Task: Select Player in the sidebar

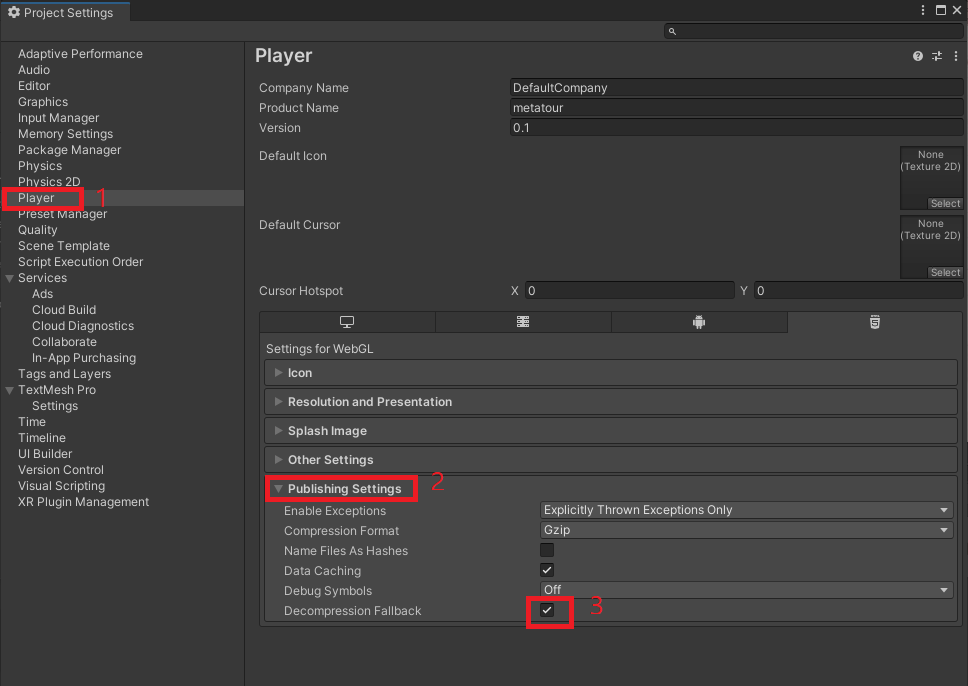Action: pos(36,198)
